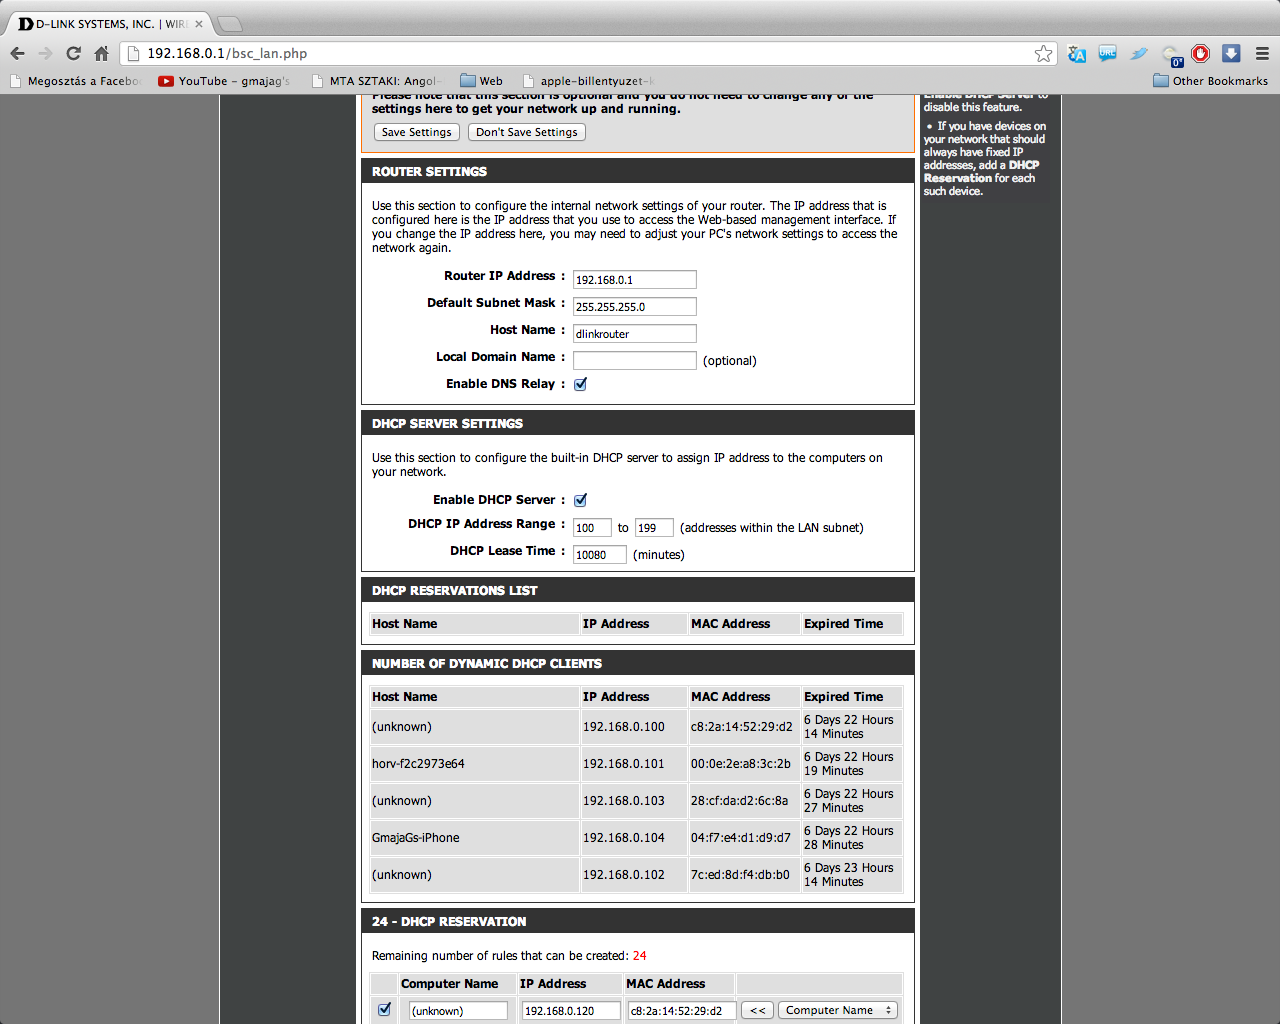Select the horv-f2c2973e64 client host name
Image resolution: width=1280 pixels, height=1024 pixels.
pos(418,764)
